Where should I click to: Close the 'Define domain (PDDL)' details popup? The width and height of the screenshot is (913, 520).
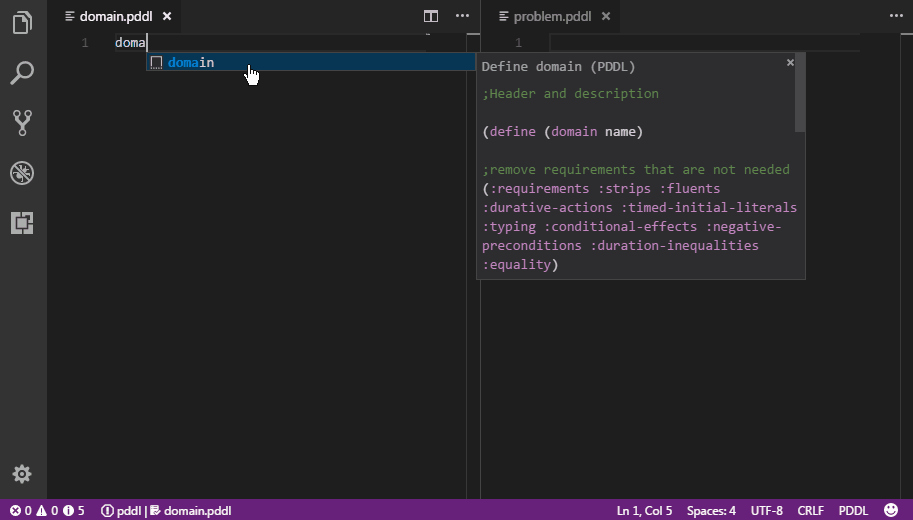(x=790, y=62)
